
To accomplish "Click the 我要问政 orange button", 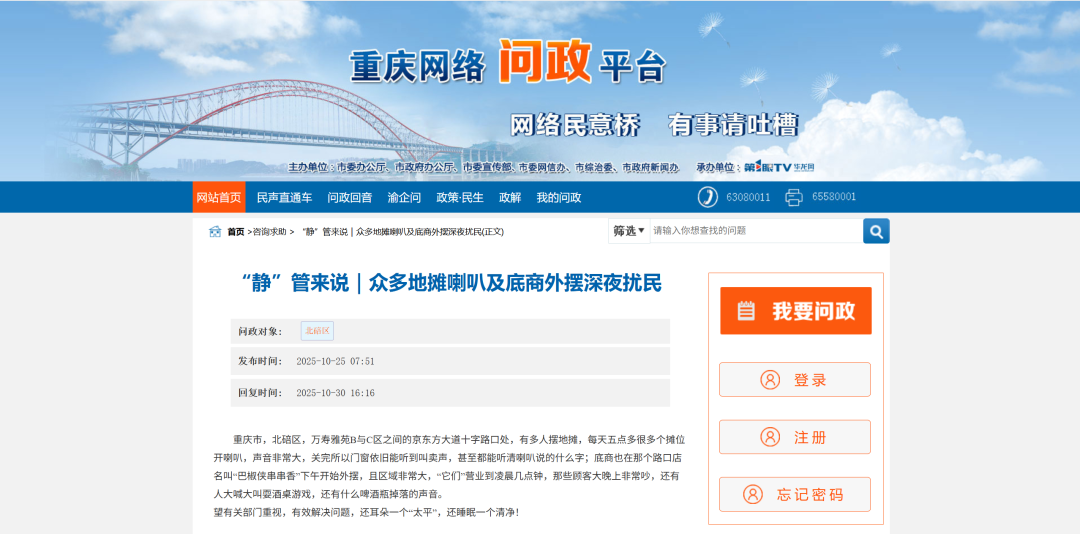I will (x=796, y=311).
